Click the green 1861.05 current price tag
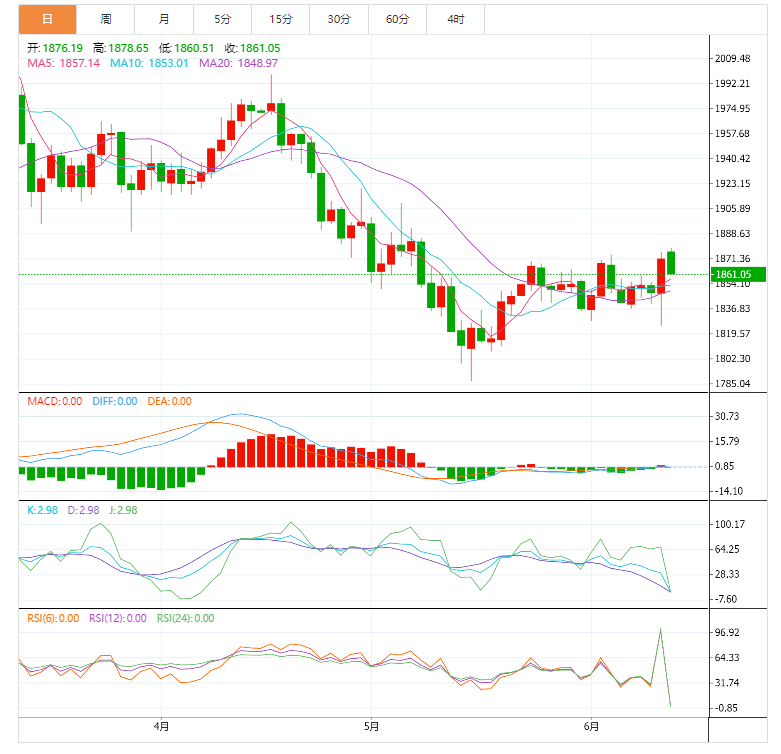Viewport: 781px width, 754px height. 738,274
